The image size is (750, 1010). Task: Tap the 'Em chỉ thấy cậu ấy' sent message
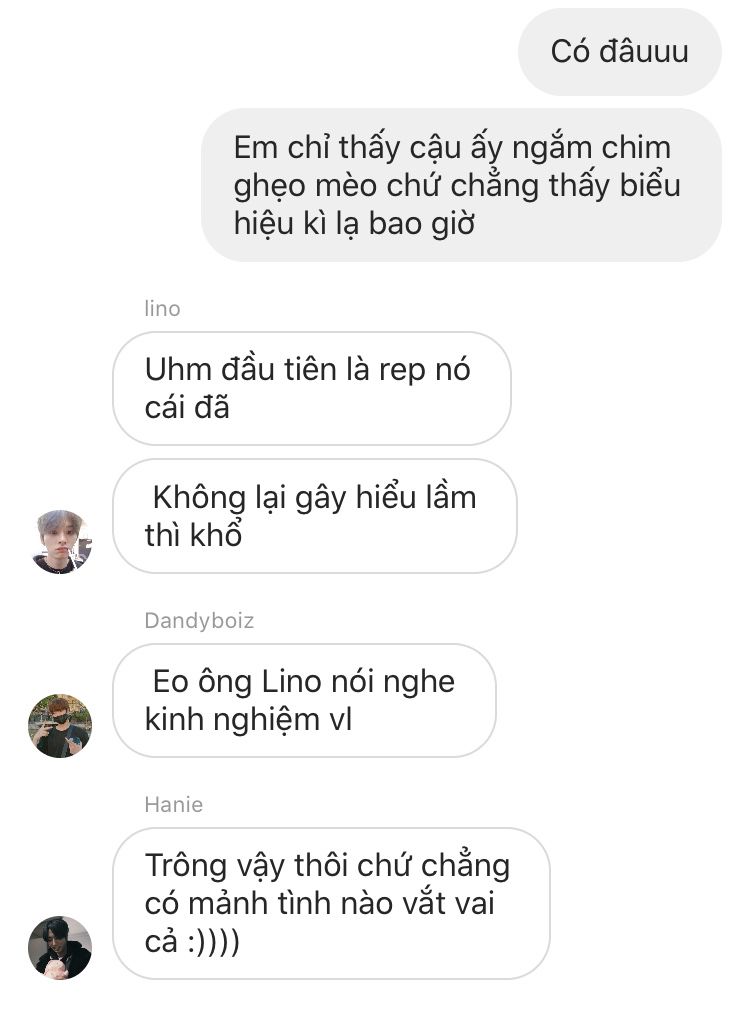[461, 185]
